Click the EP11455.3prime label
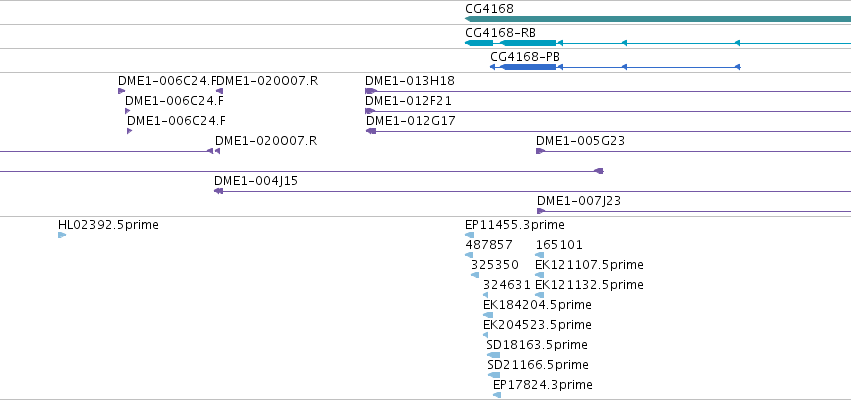This screenshot has height=400, width=851. [515, 225]
